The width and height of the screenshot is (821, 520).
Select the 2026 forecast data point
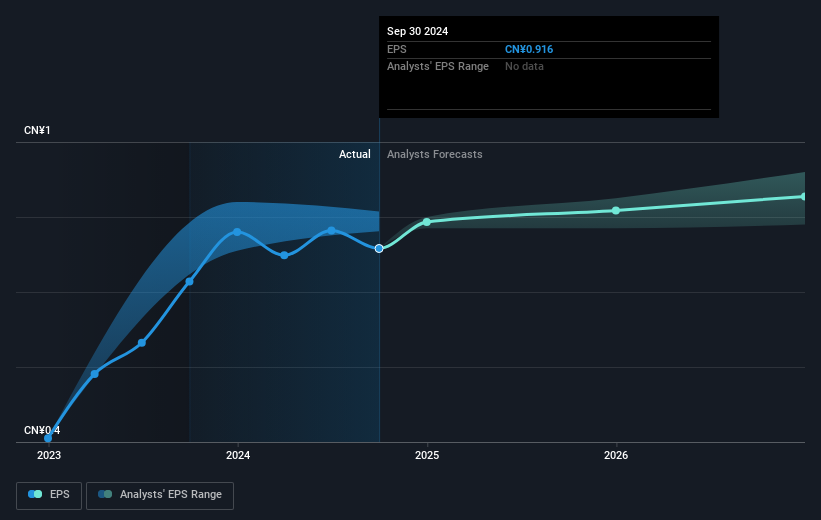[x=616, y=211]
